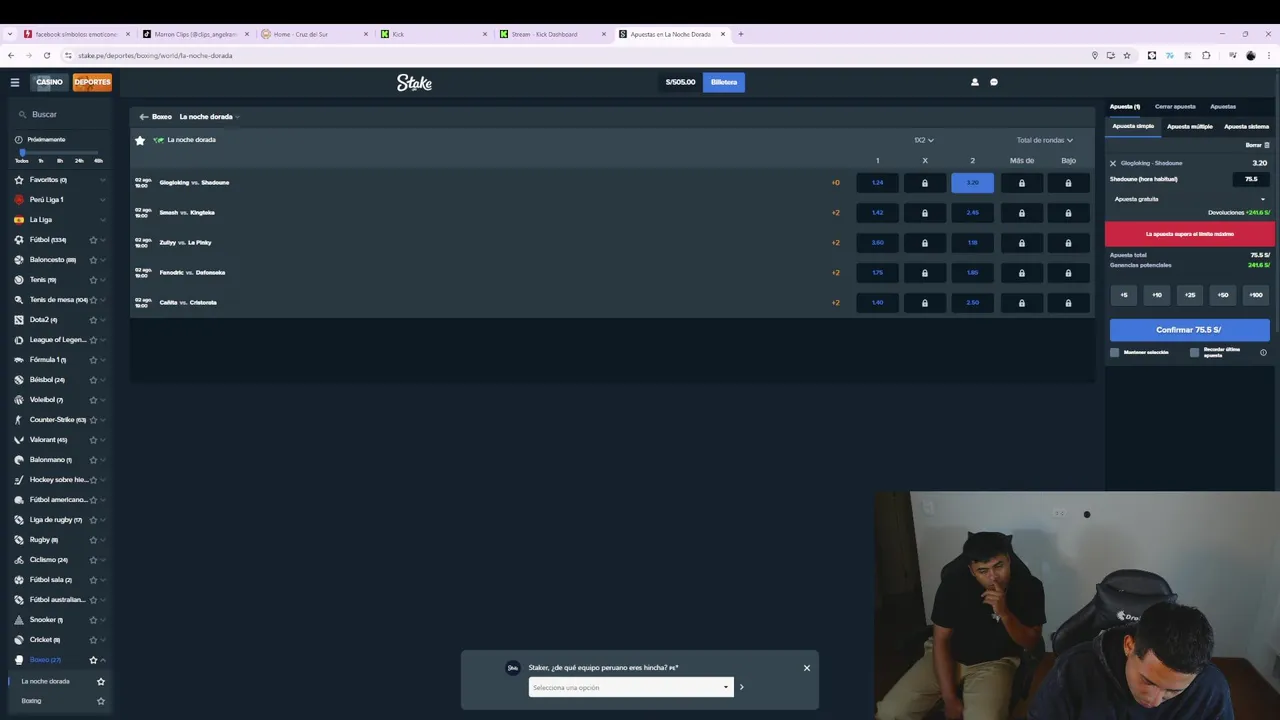Add +25 to the stake
Viewport: 1280px width, 720px height.
(x=1190, y=295)
